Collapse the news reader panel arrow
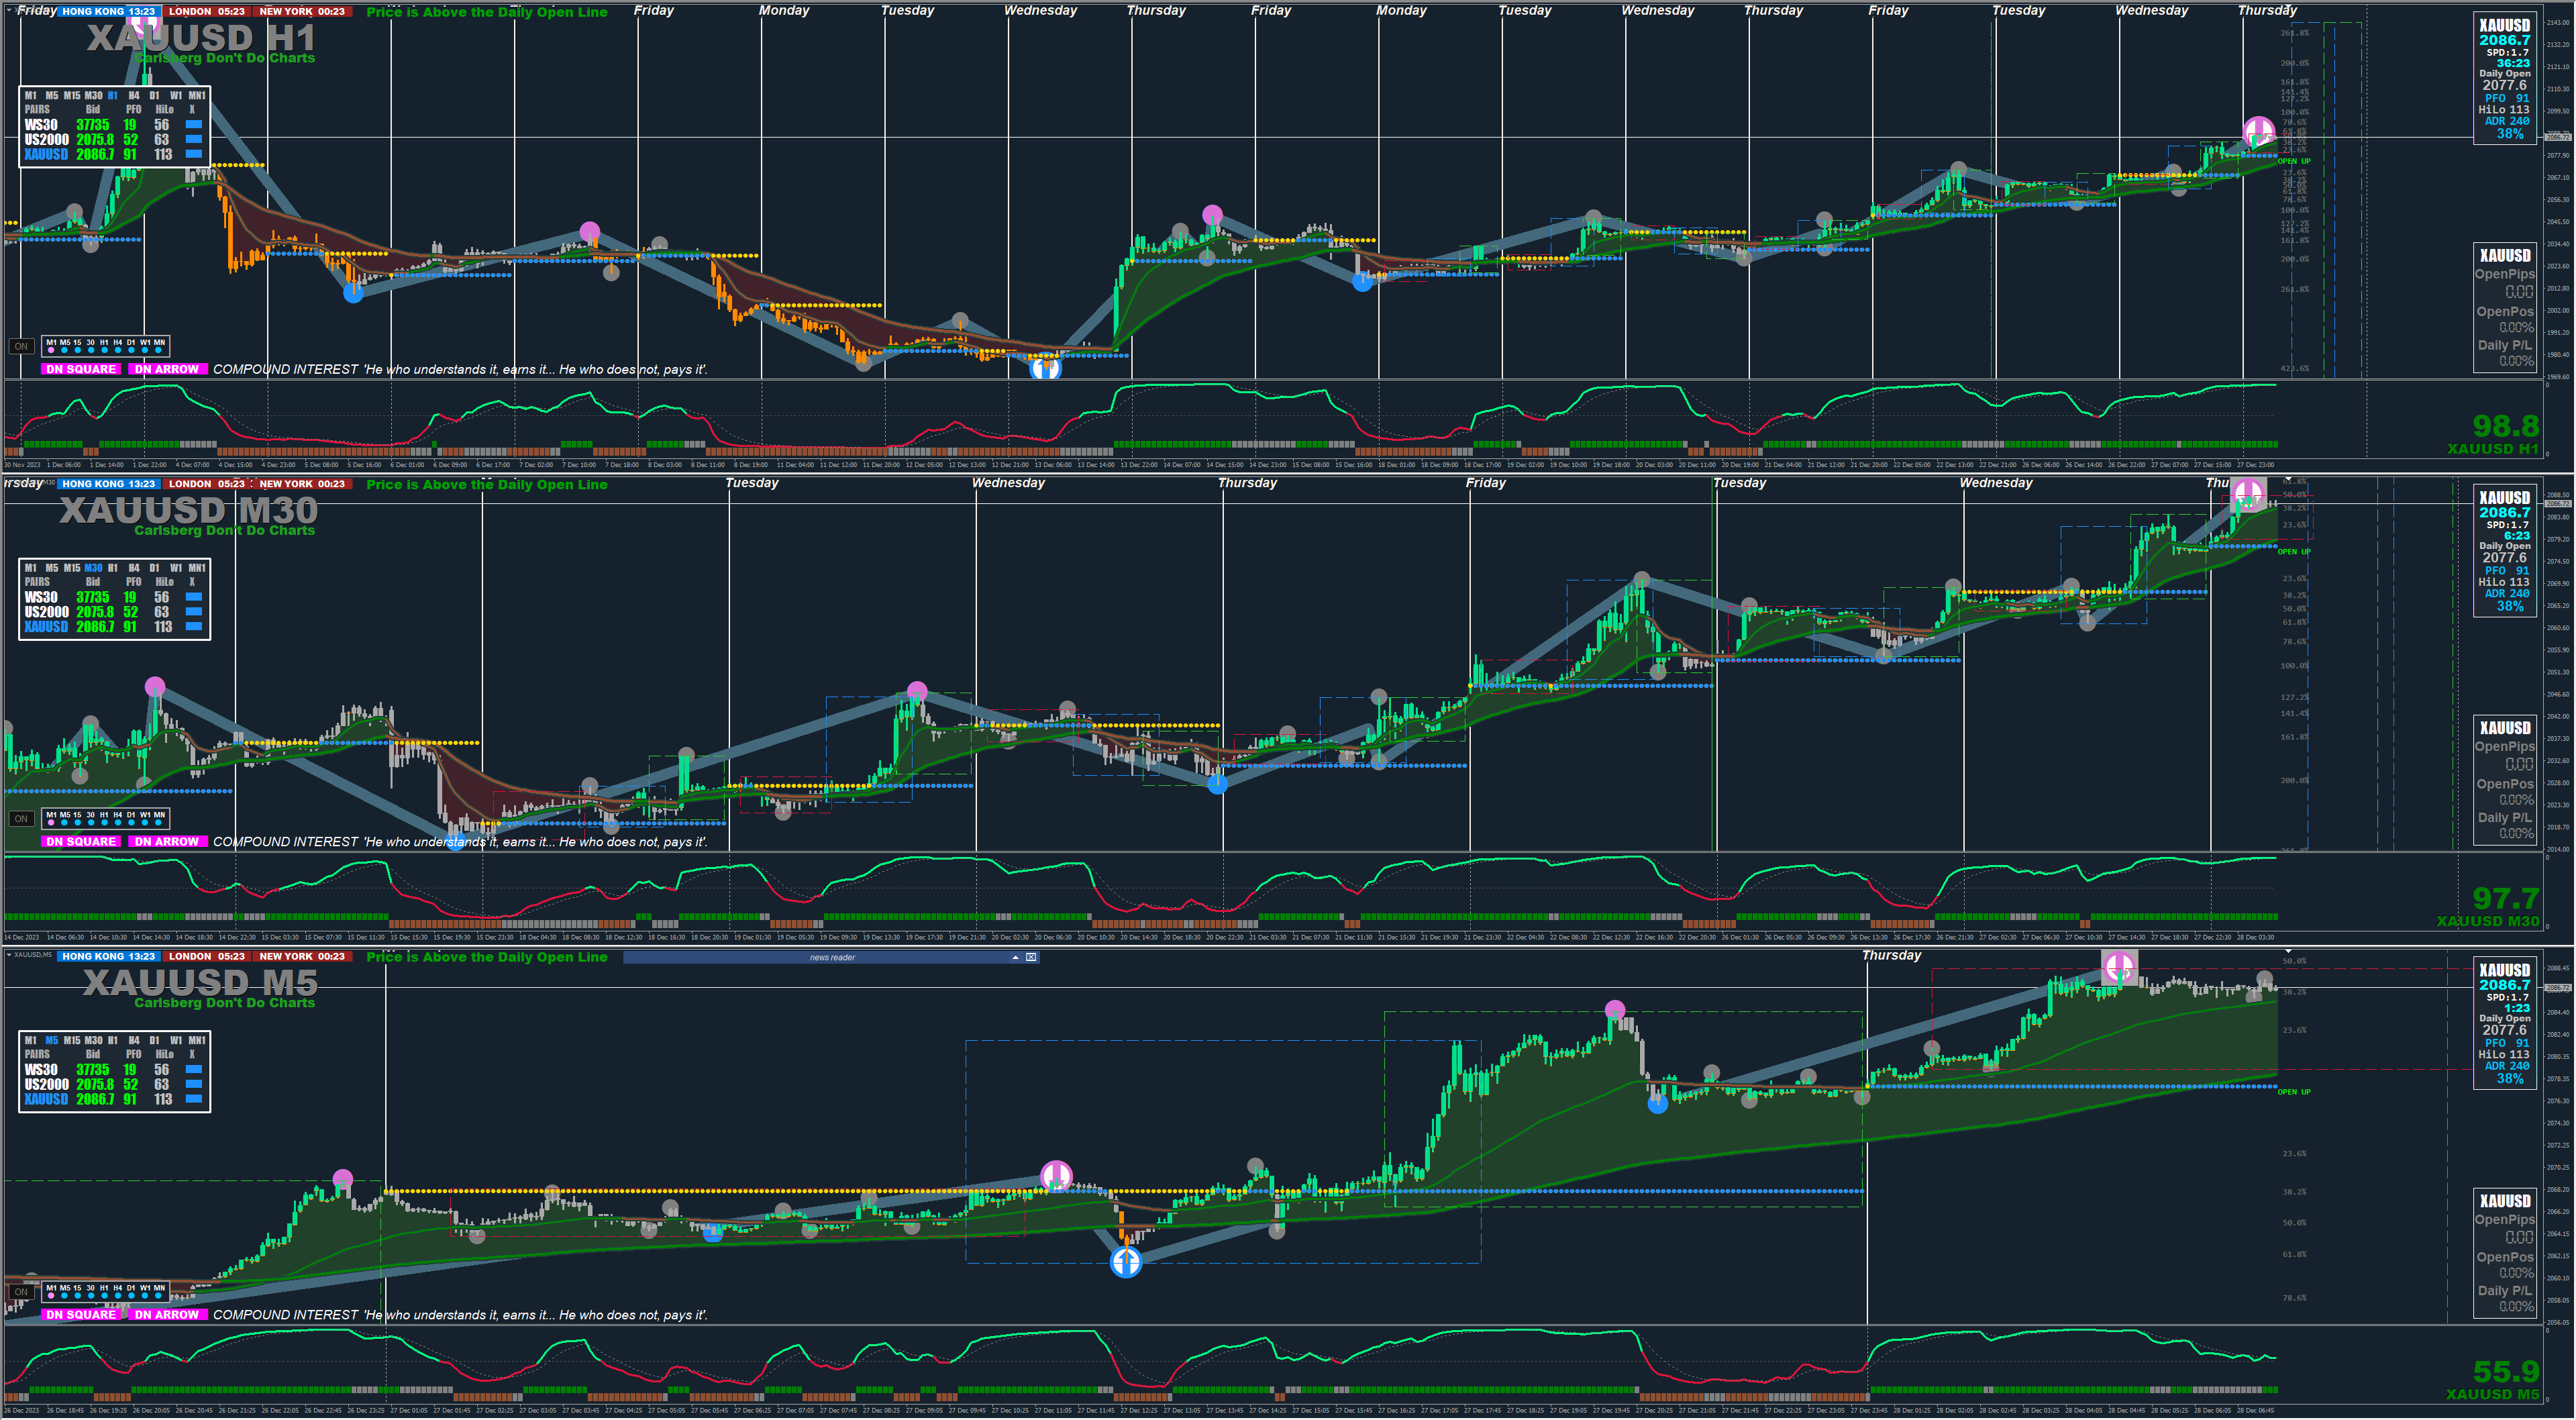Image resolution: width=2576 pixels, height=1420 pixels. click(x=1015, y=957)
